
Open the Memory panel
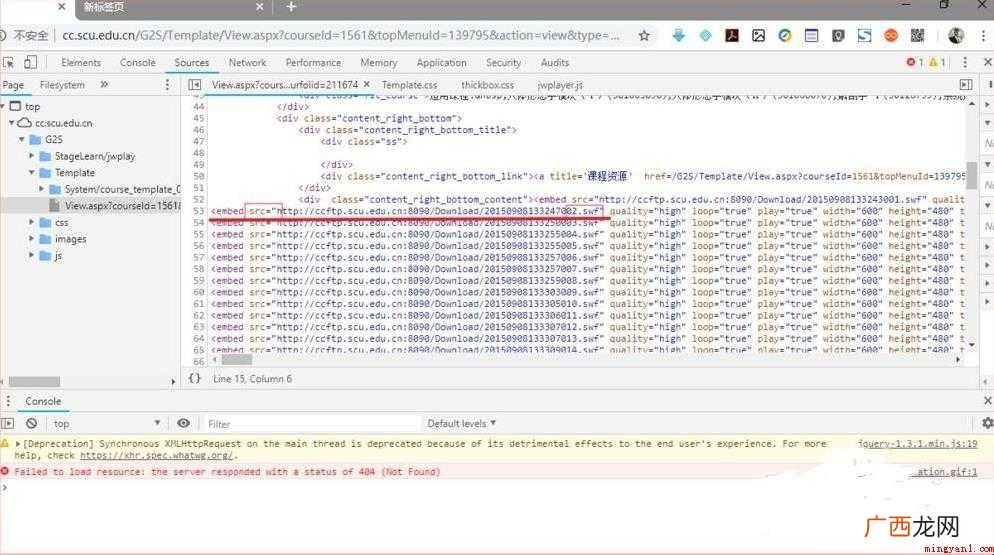378,62
